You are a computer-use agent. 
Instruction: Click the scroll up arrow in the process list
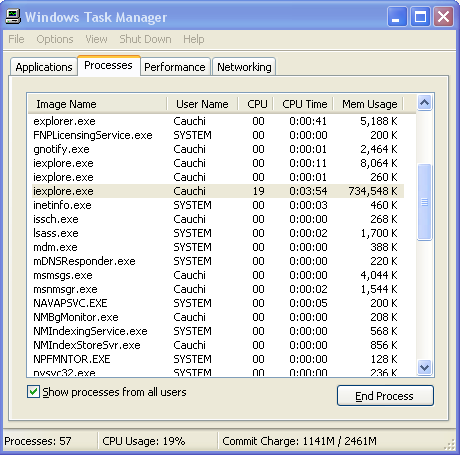pos(424,103)
